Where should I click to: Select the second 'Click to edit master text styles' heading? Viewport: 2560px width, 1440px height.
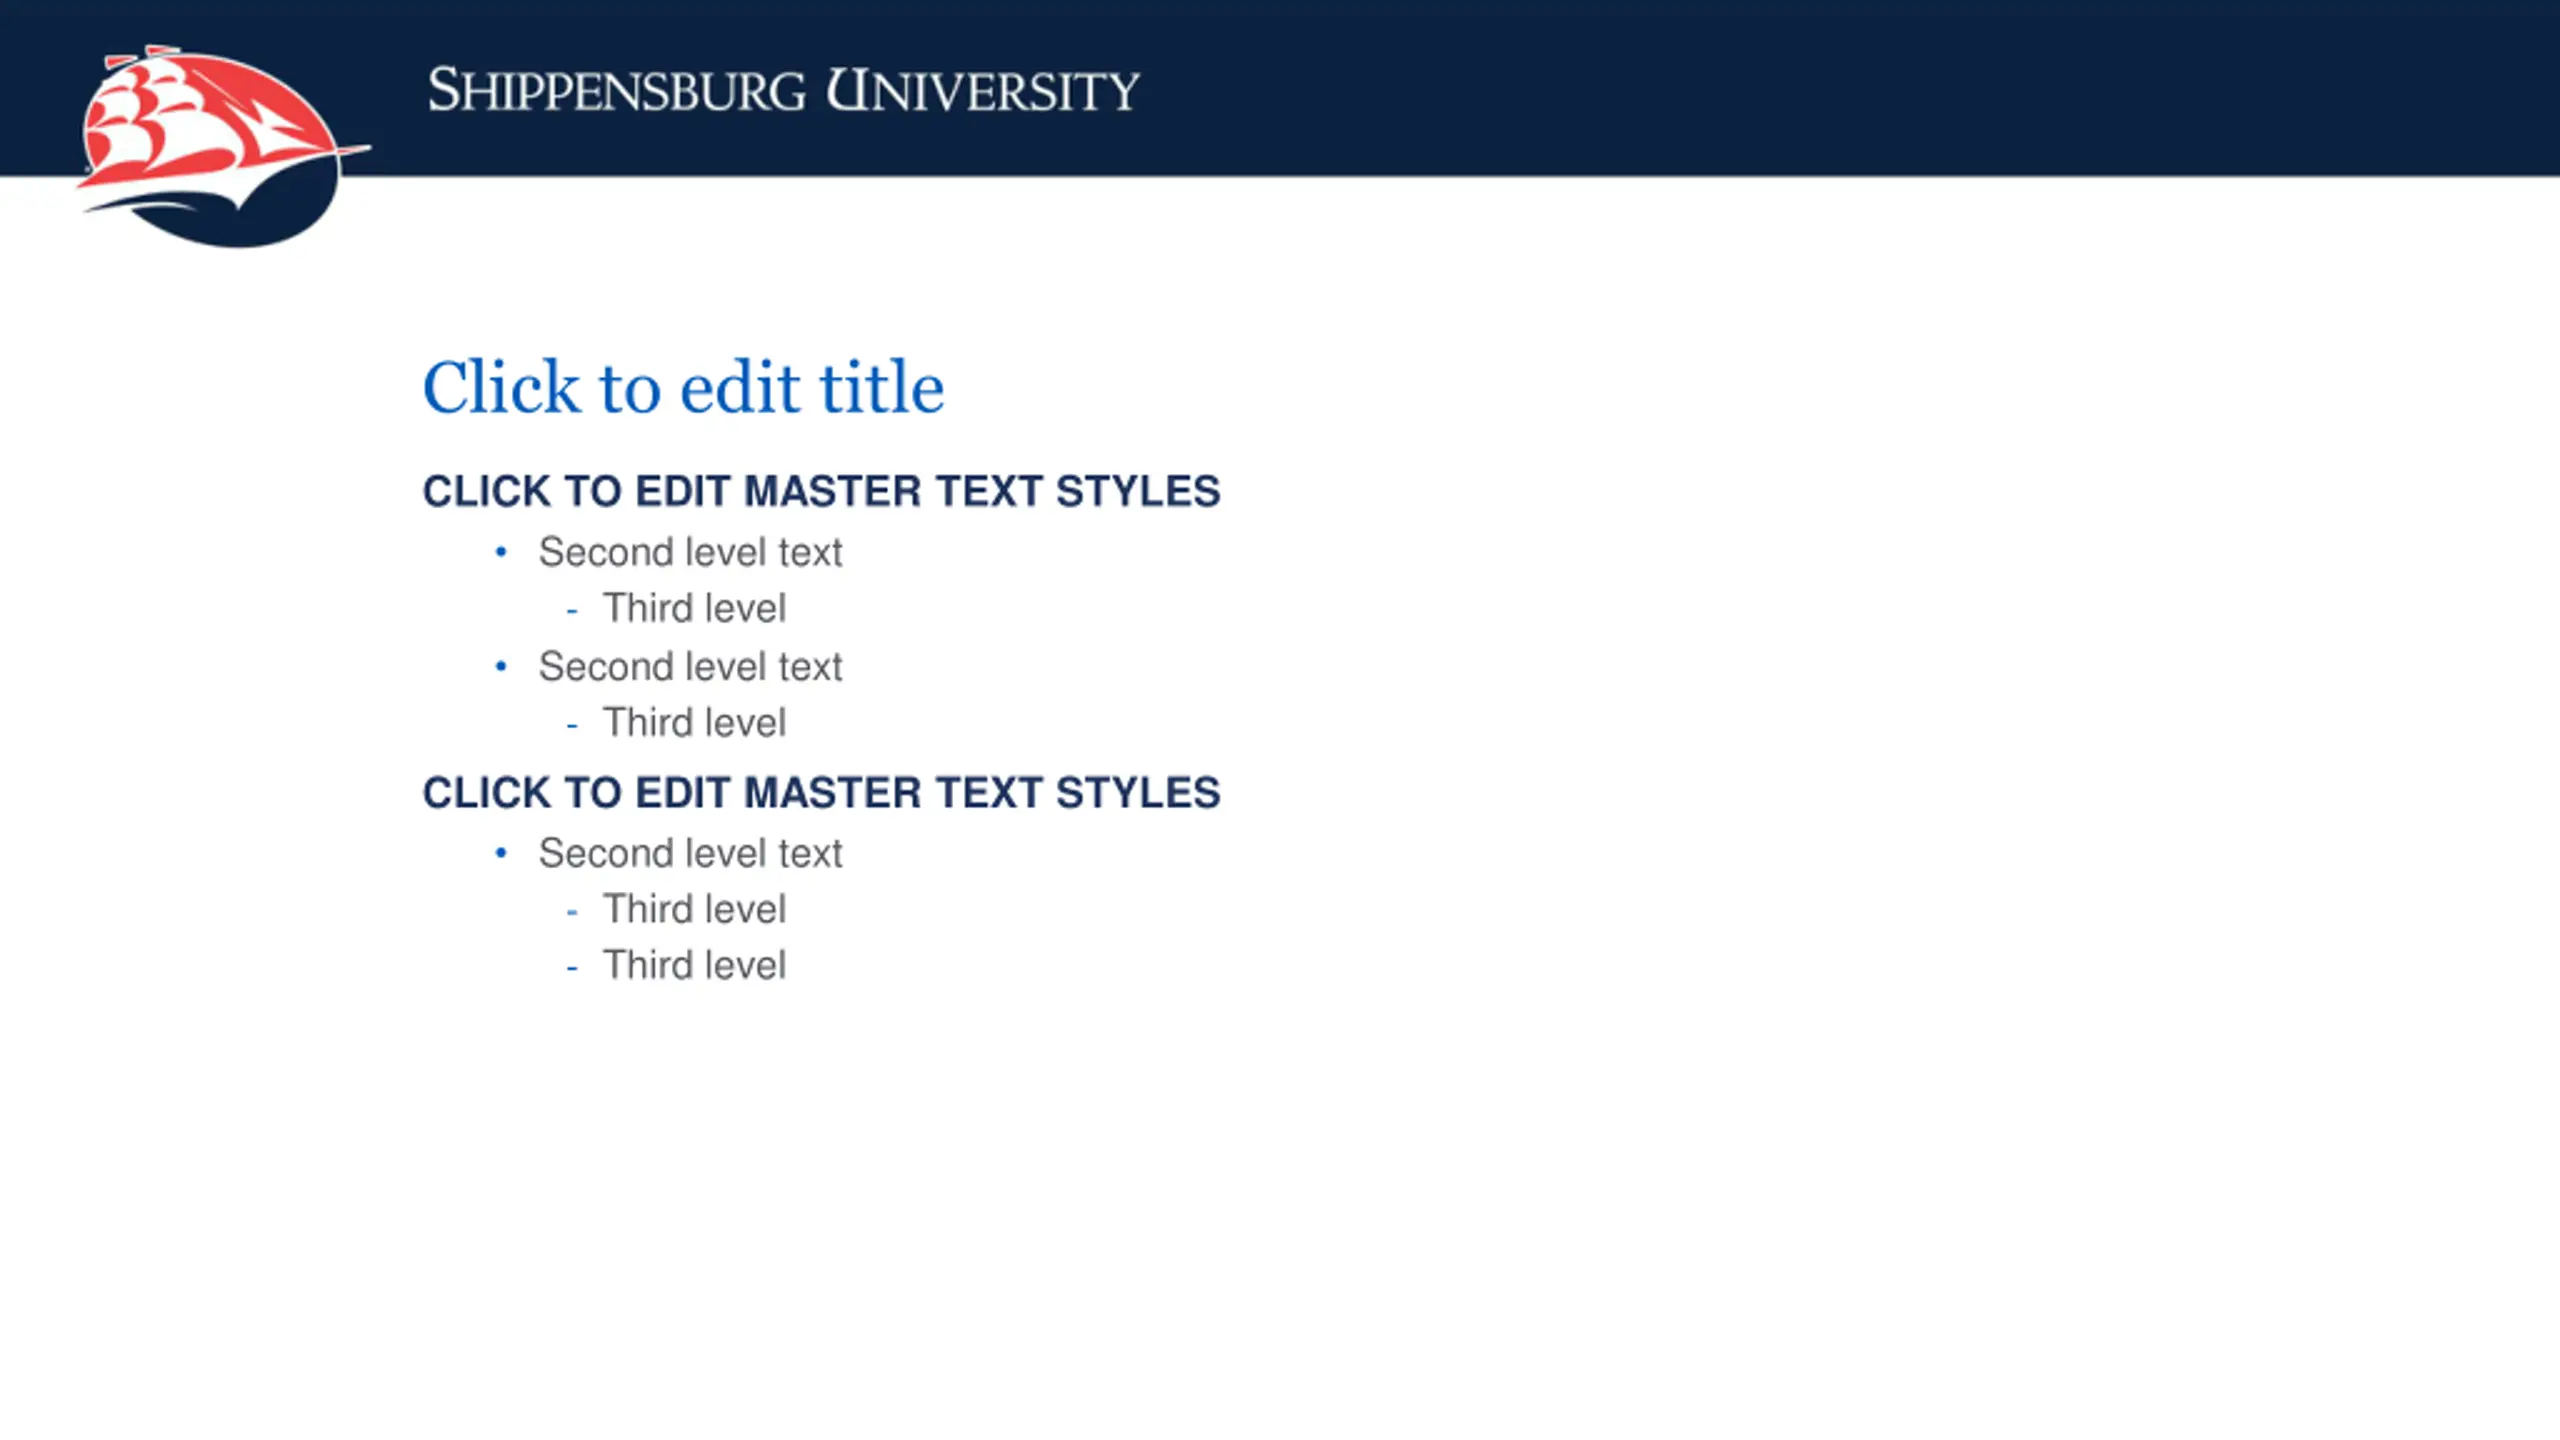(x=821, y=792)
